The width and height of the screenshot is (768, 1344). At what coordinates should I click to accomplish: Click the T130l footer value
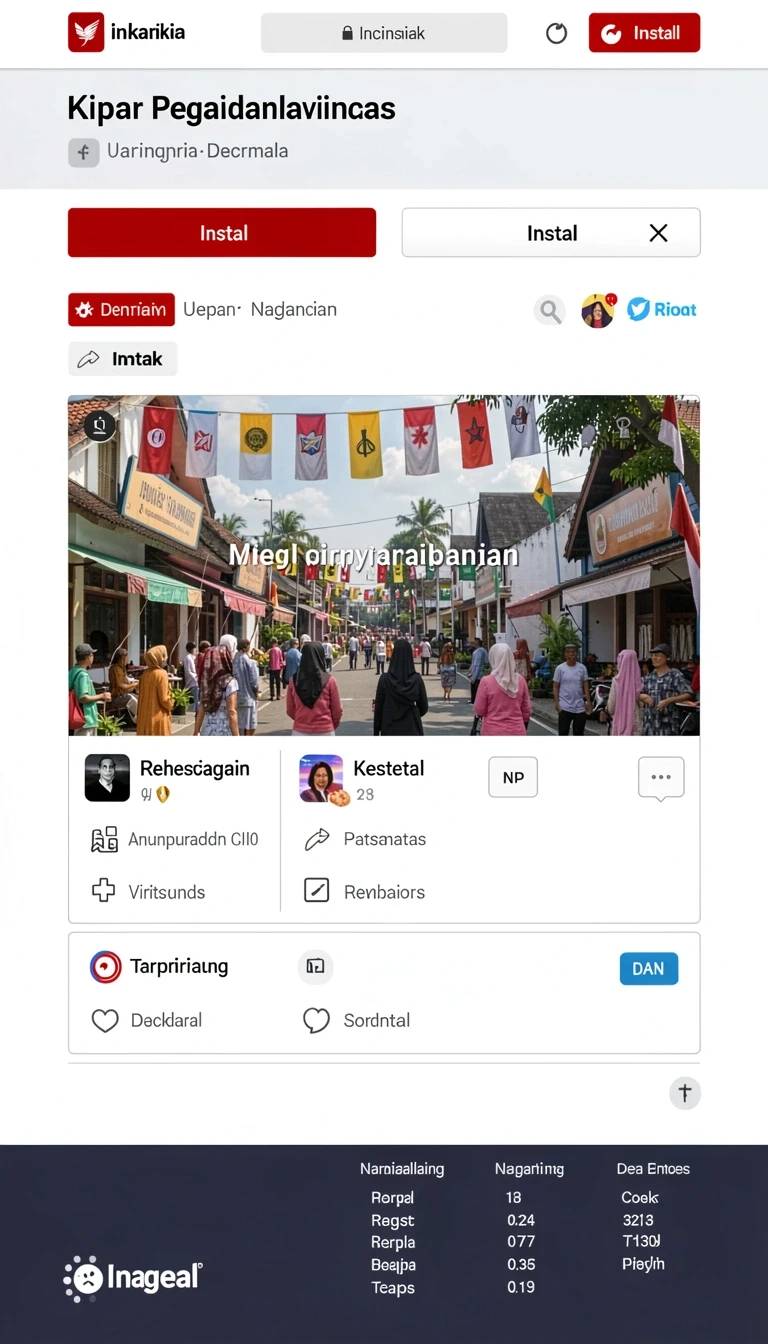(x=641, y=1242)
